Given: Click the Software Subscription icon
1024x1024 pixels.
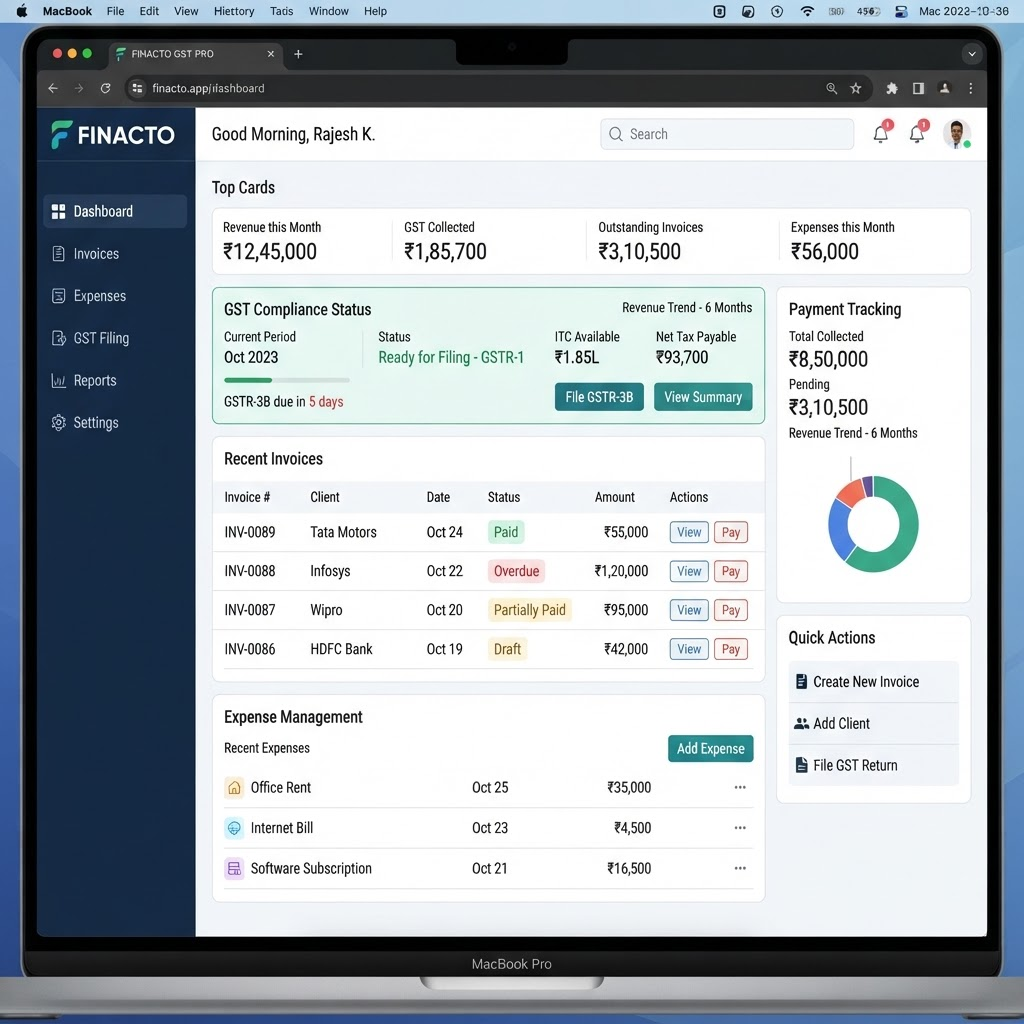Looking at the screenshot, I should pyautogui.click(x=234, y=869).
